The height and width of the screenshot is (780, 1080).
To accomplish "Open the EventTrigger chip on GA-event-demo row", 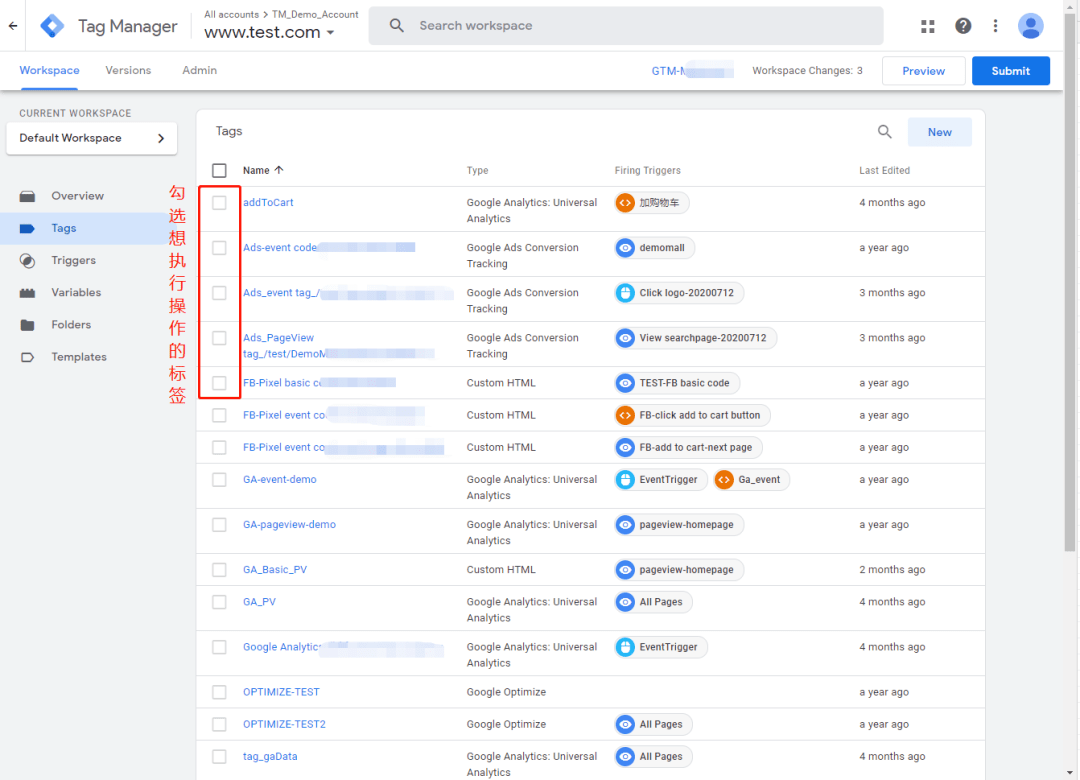I will point(661,480).
